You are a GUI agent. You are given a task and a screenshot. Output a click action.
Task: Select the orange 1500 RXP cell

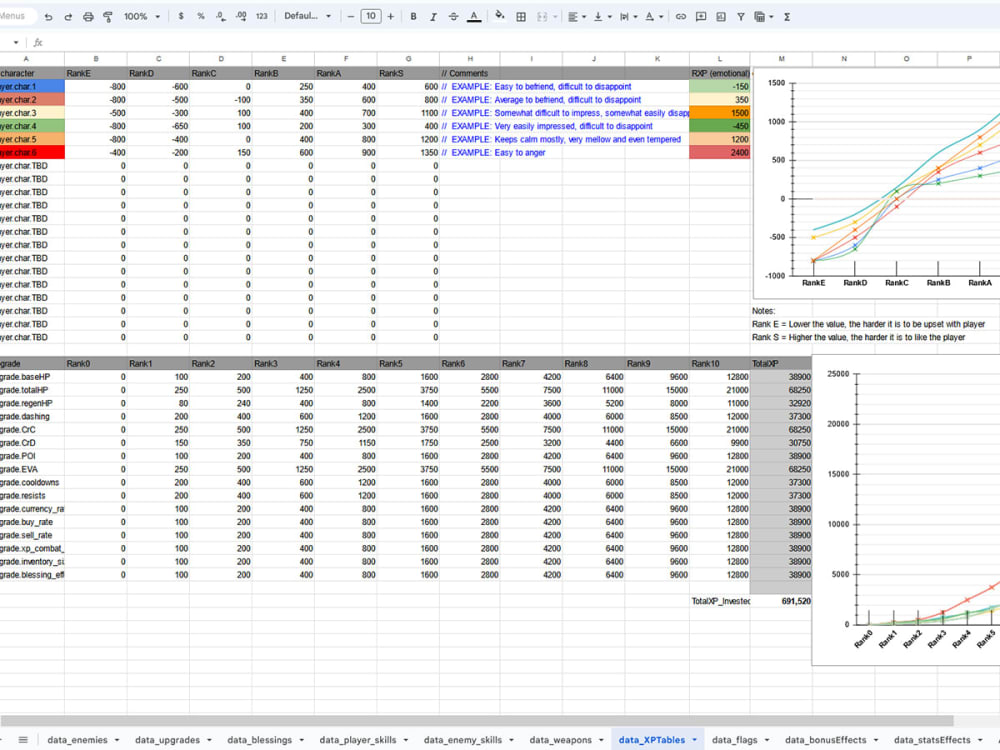pos(719,113)
